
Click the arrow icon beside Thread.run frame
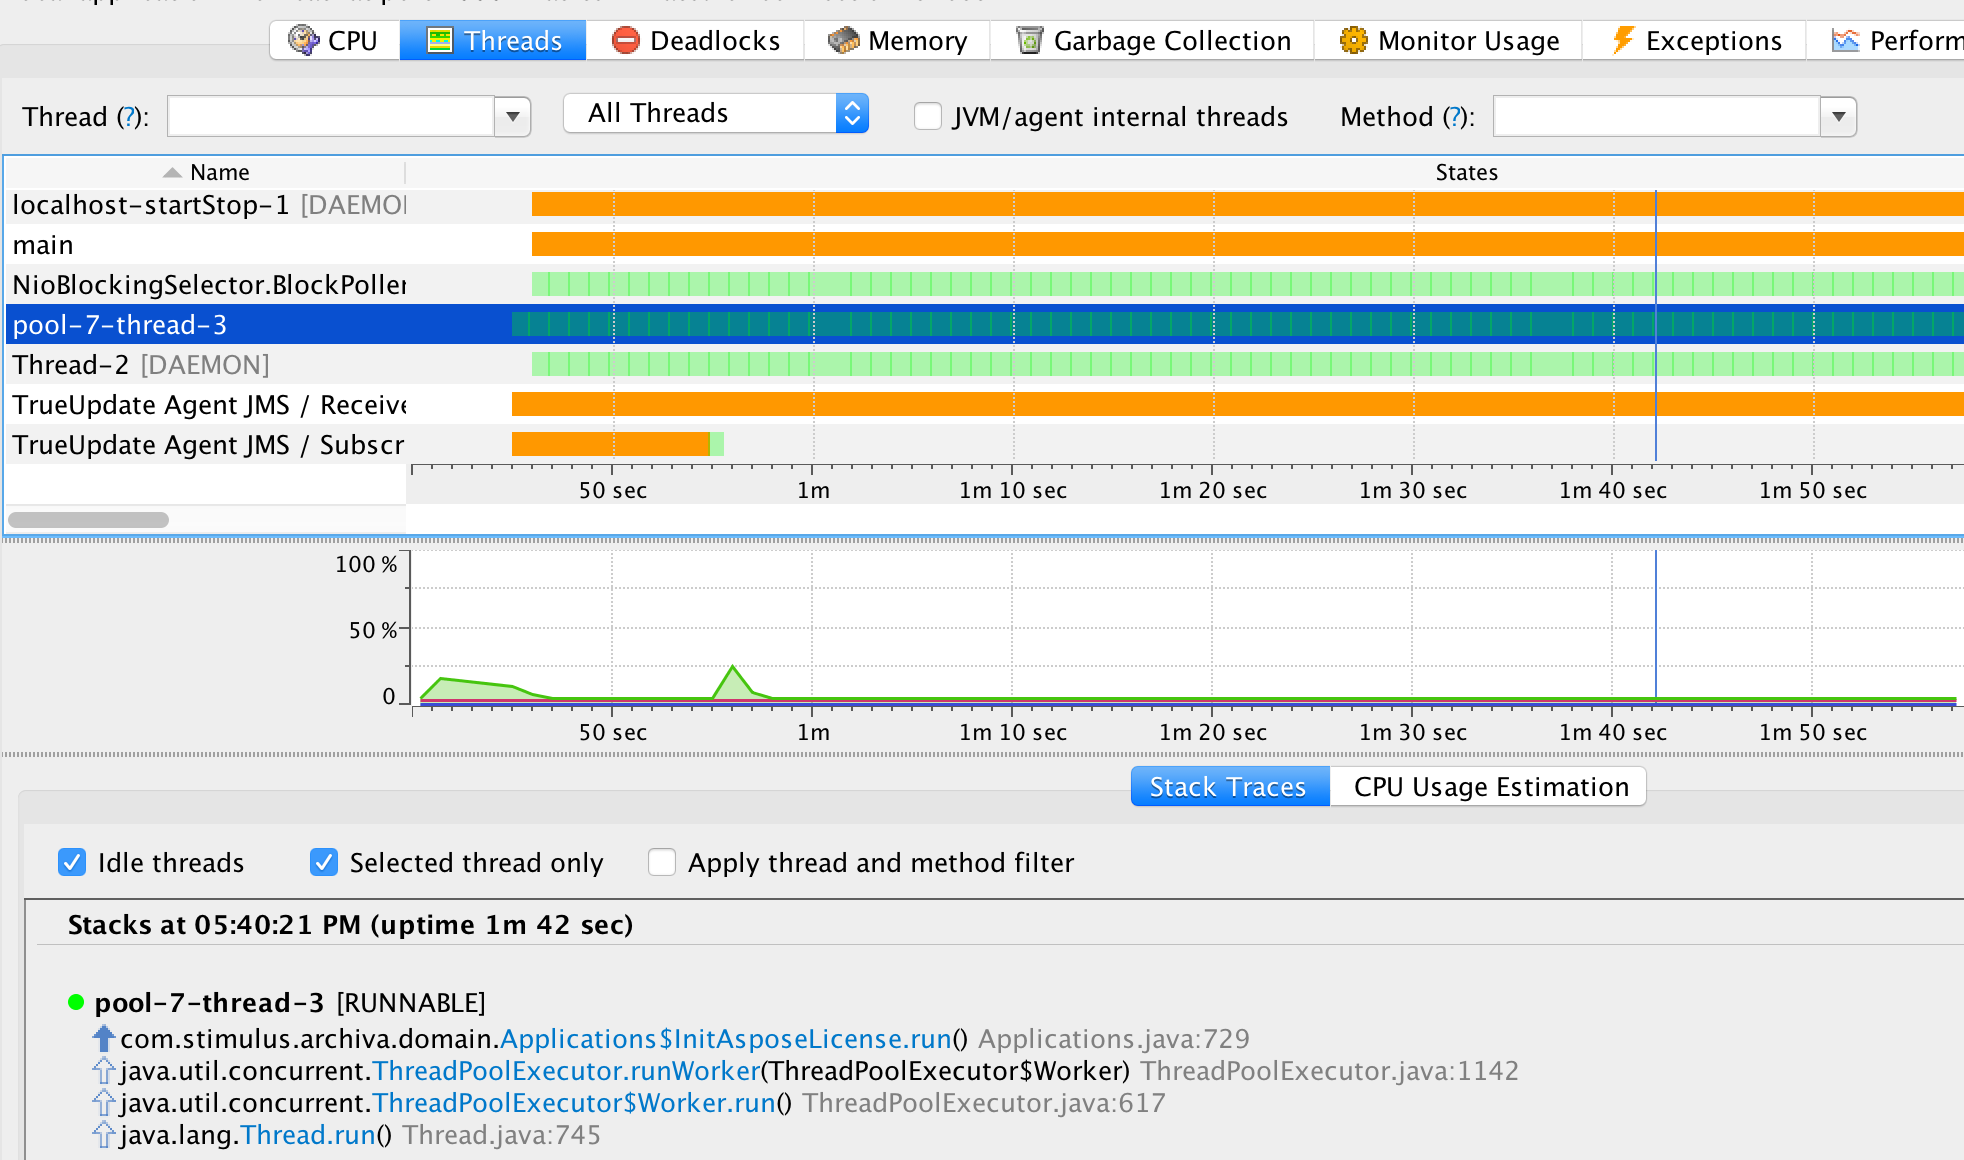coord(104,1134)
